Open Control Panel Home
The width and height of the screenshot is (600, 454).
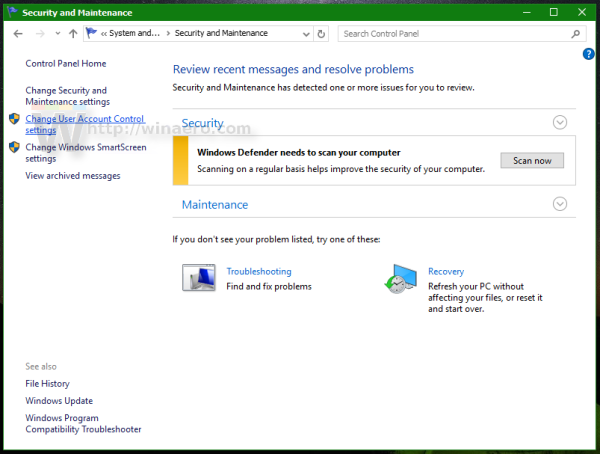pyautogui.click(x=66, y=64)
